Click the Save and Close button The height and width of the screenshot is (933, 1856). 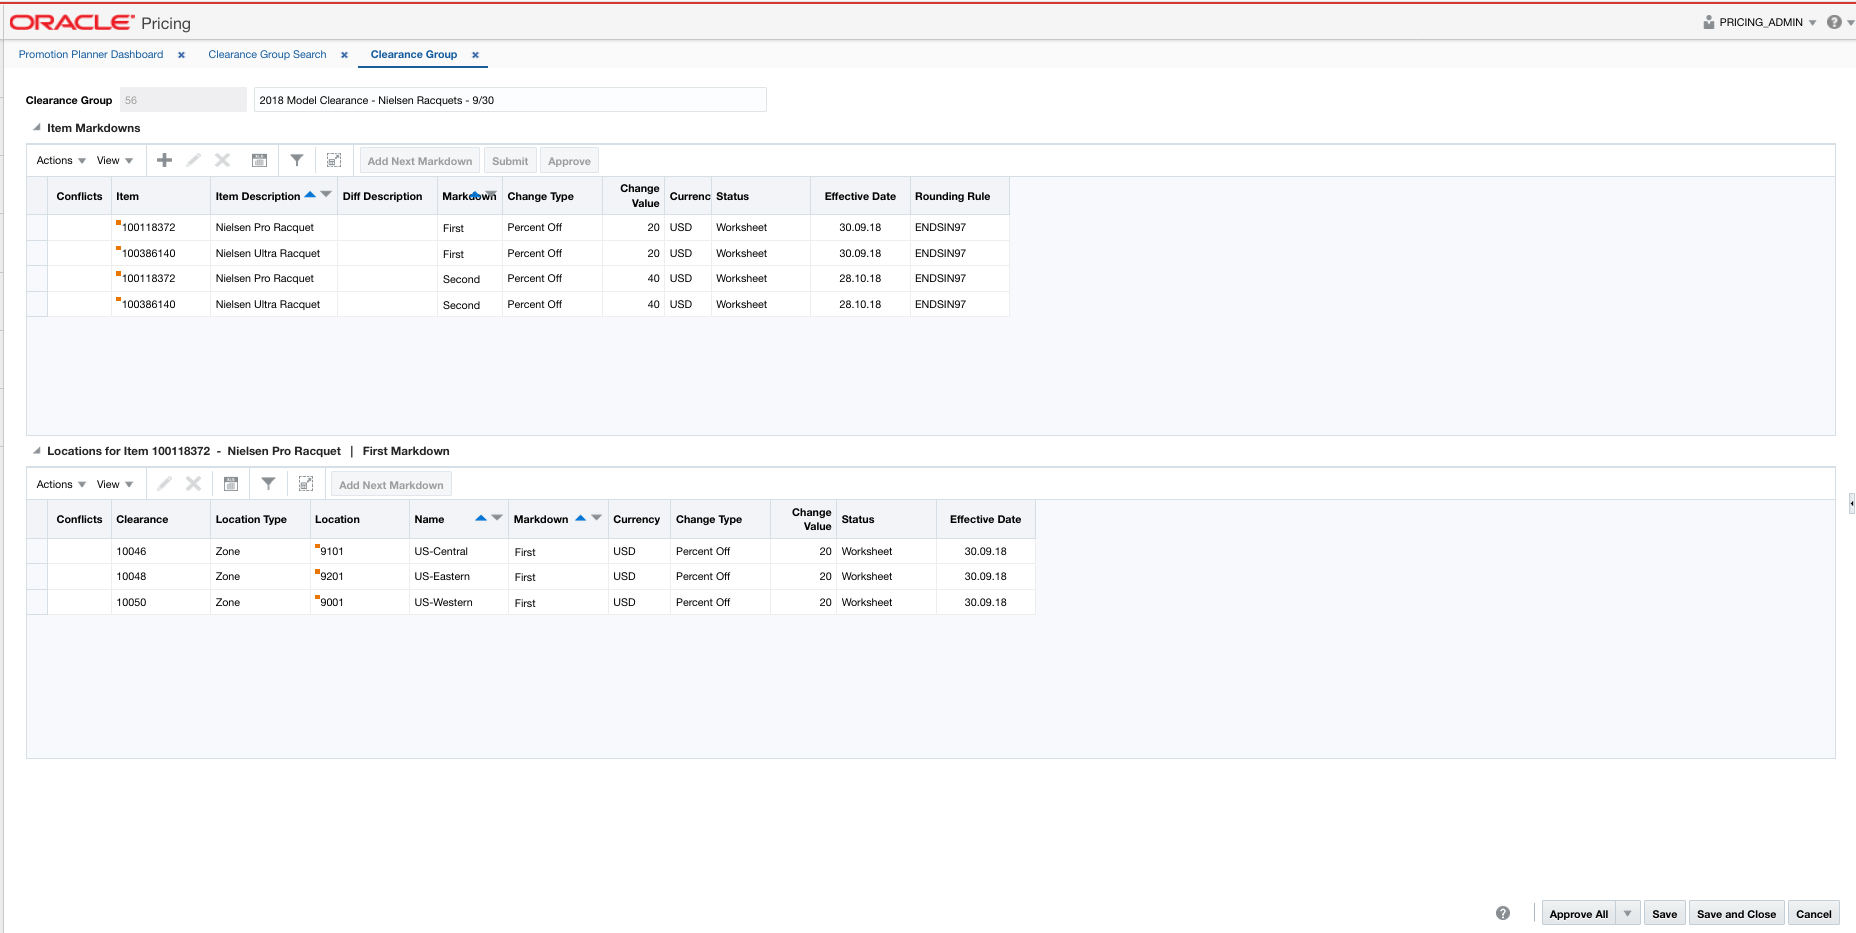tap(1737, 913)
